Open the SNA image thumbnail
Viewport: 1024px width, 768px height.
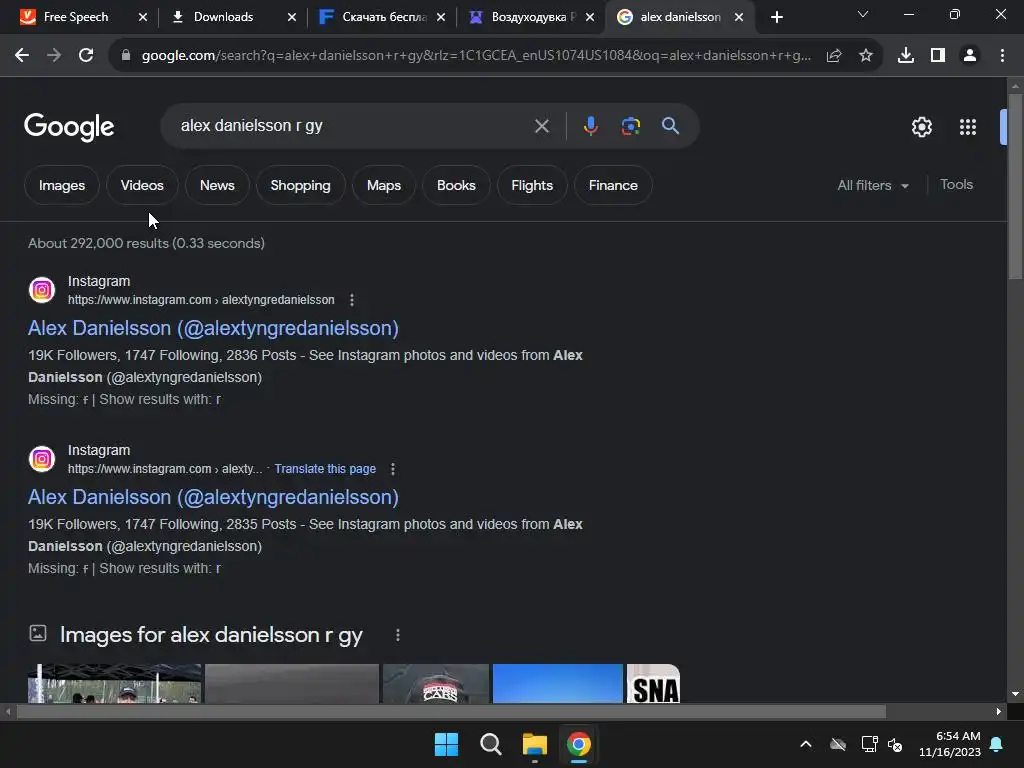point(653,684)
